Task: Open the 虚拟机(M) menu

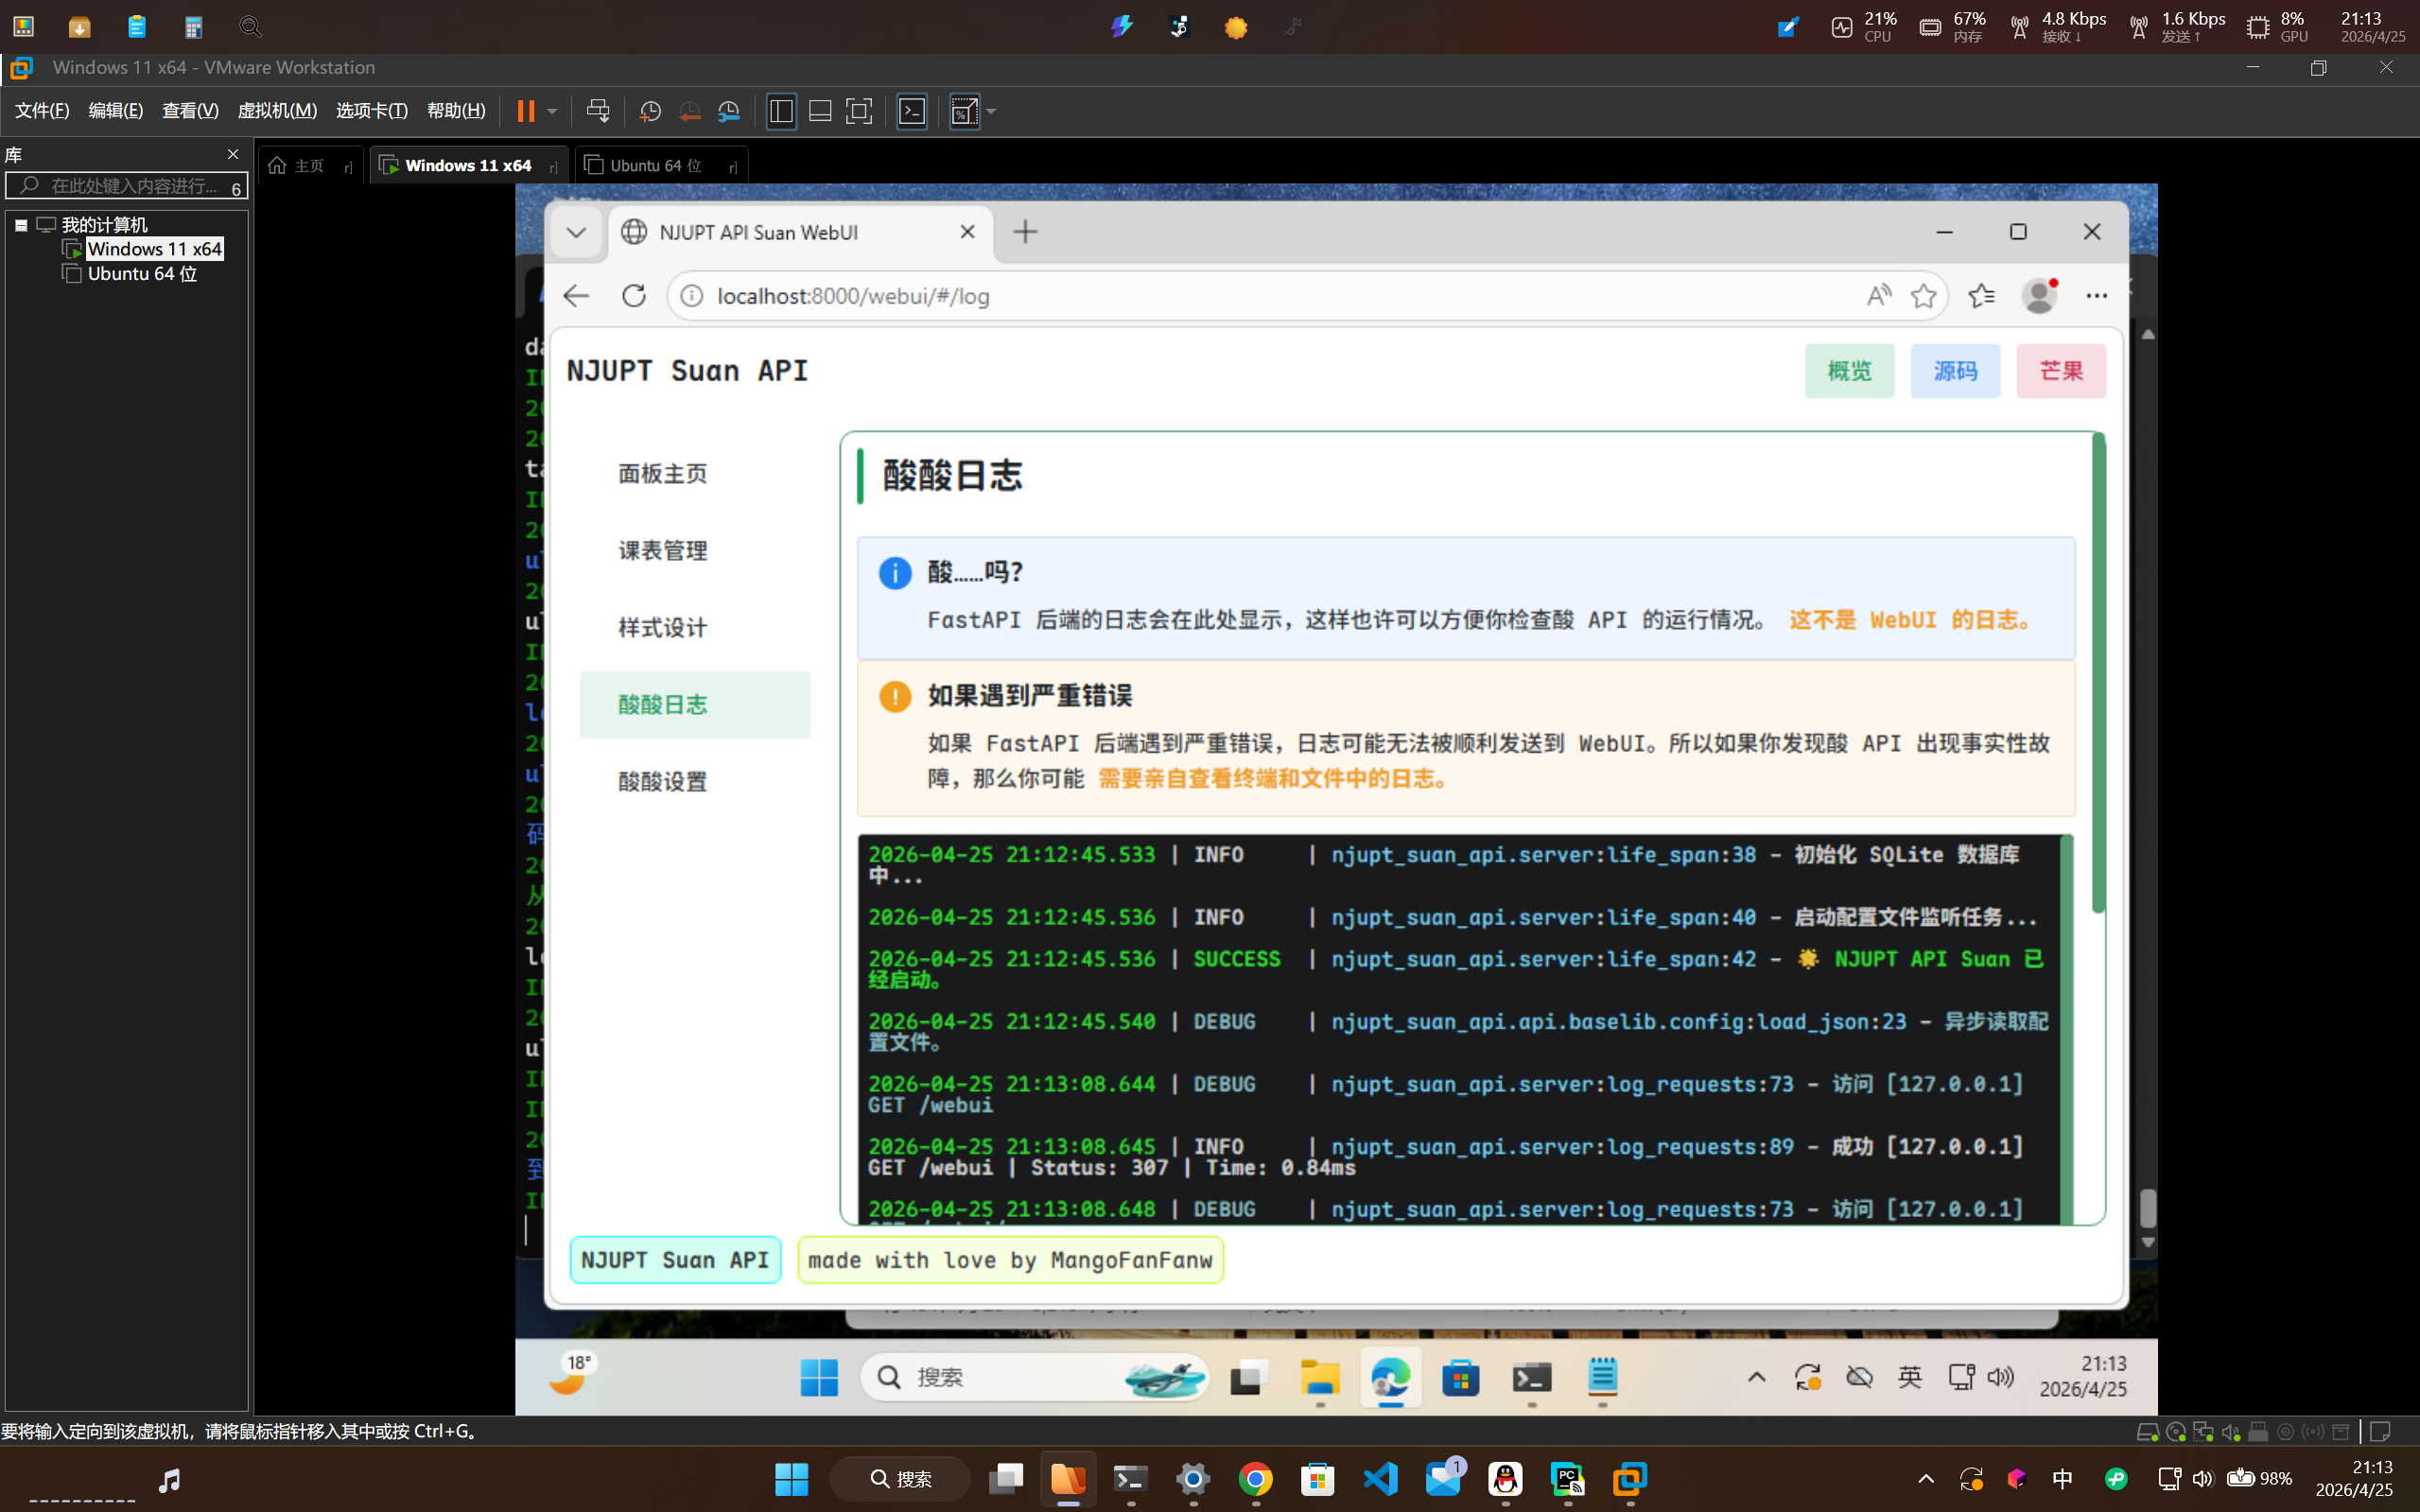Action: click(276, 111)
